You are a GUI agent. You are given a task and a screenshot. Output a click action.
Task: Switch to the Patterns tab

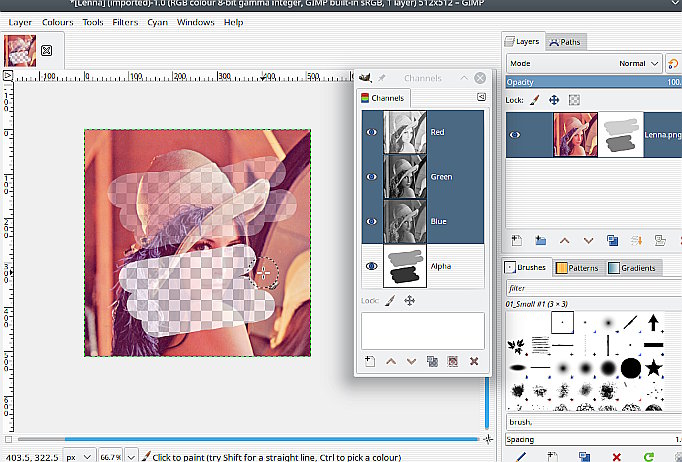tap(576, 268)
